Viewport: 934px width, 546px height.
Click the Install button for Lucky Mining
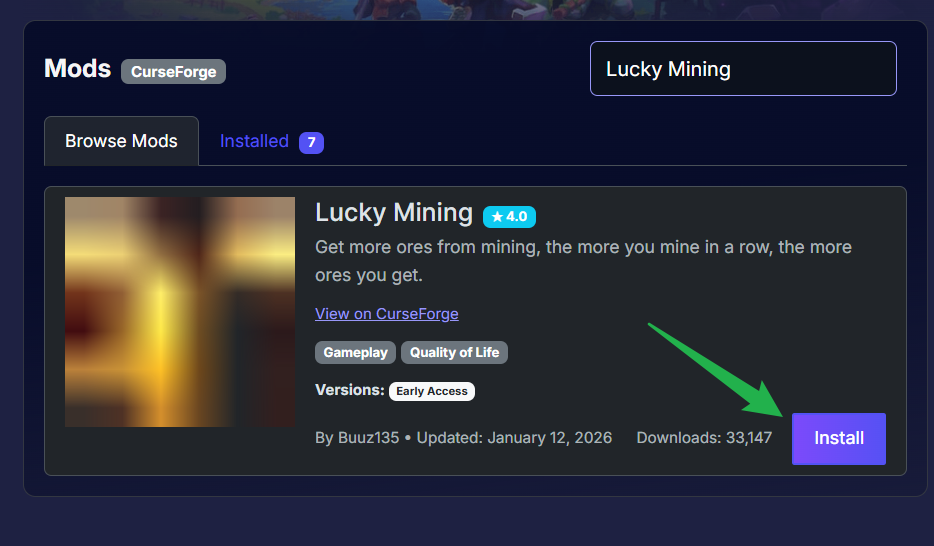point(838,438)
